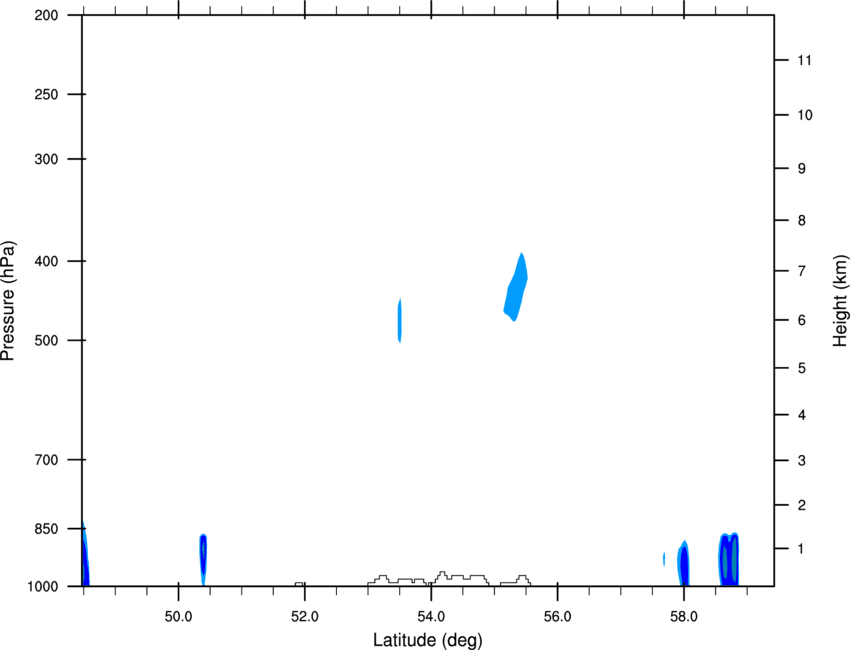Click the dark-blue contour at 58.0° latitude
Screen dimensions: 850x650
click(x=684, y=564)
